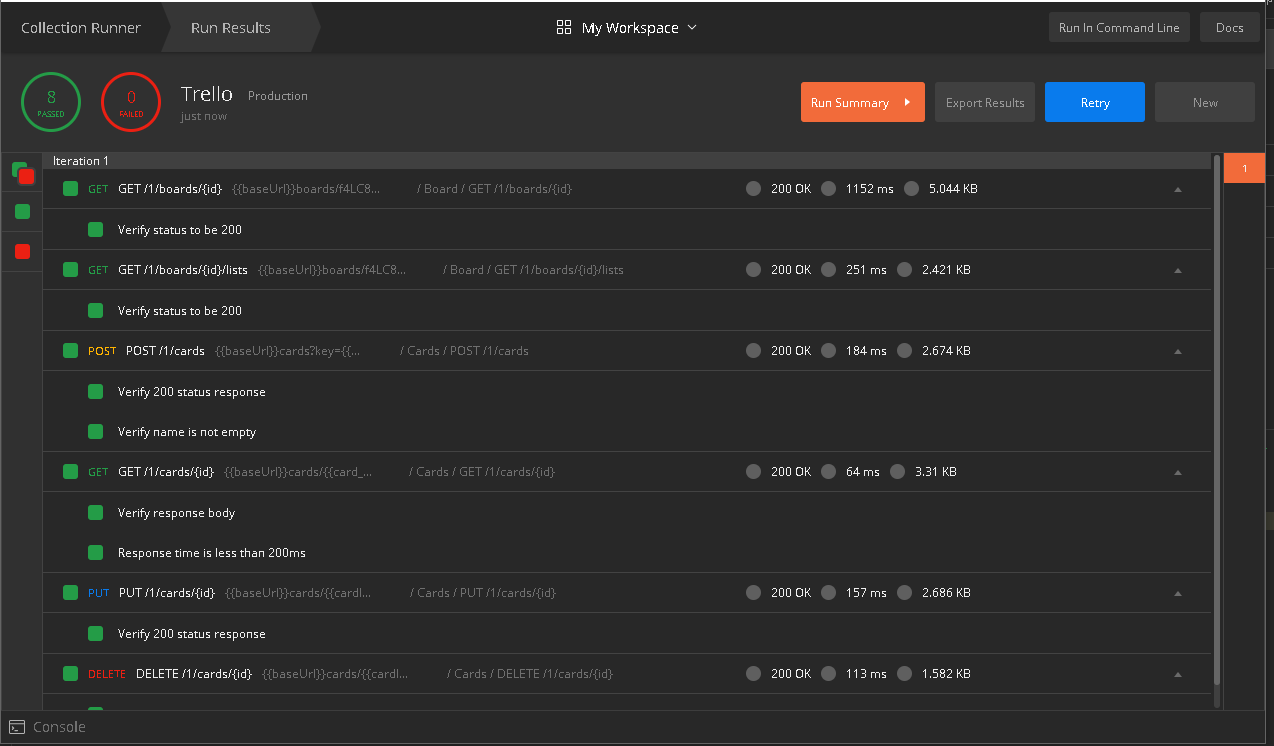Filter results to failed tests only
The width and height of the screenshot is (1274, 746).
(x=22, y=252)
